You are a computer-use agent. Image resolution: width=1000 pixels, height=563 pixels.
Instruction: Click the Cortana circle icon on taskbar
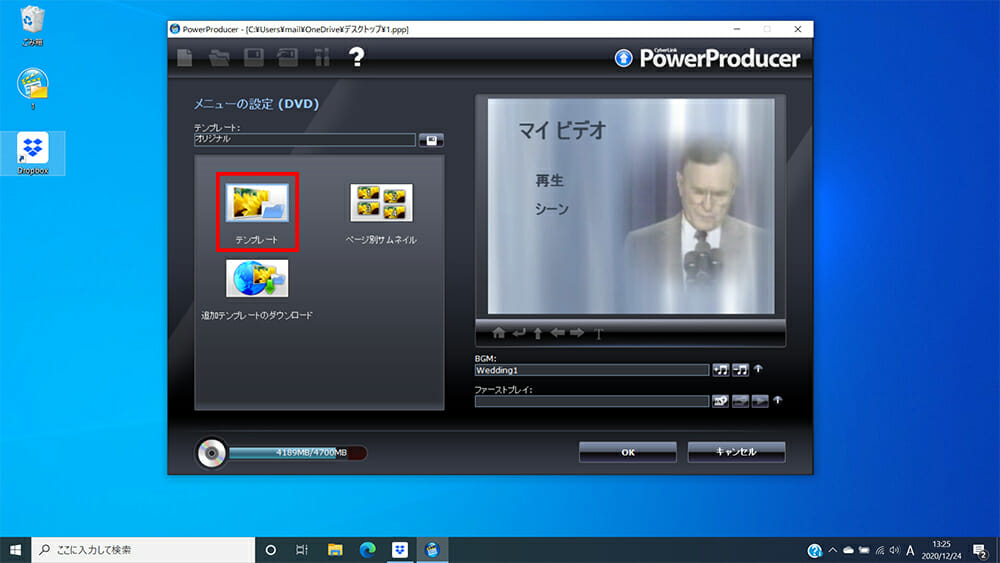(270, 550)
